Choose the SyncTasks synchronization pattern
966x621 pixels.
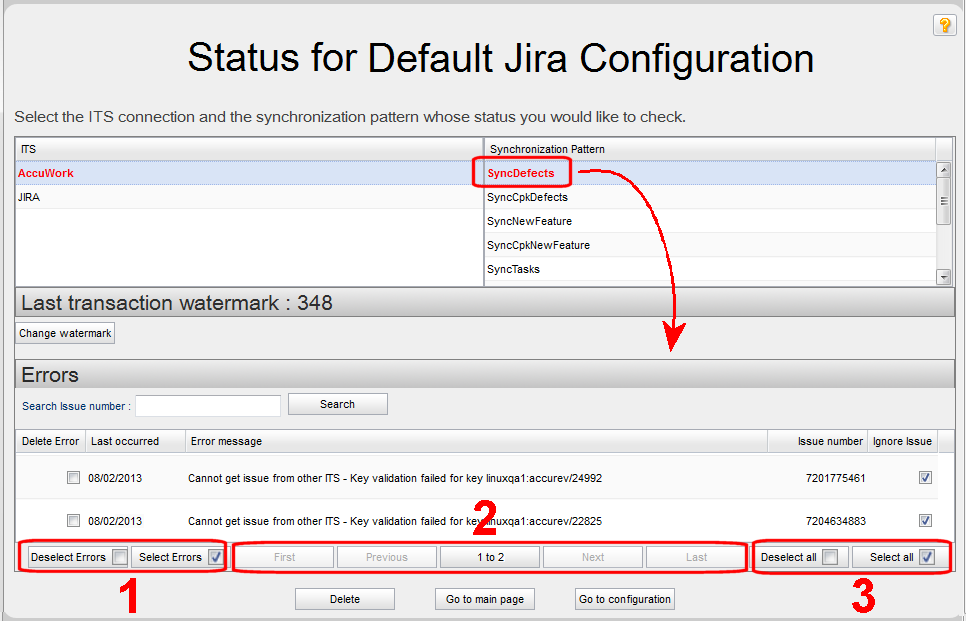coord(513,269)
